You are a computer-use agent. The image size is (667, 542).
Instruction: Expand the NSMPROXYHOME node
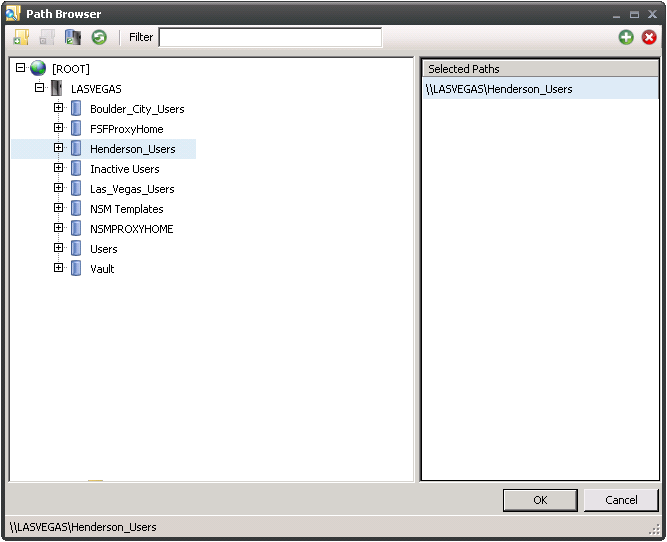point(58,228)
